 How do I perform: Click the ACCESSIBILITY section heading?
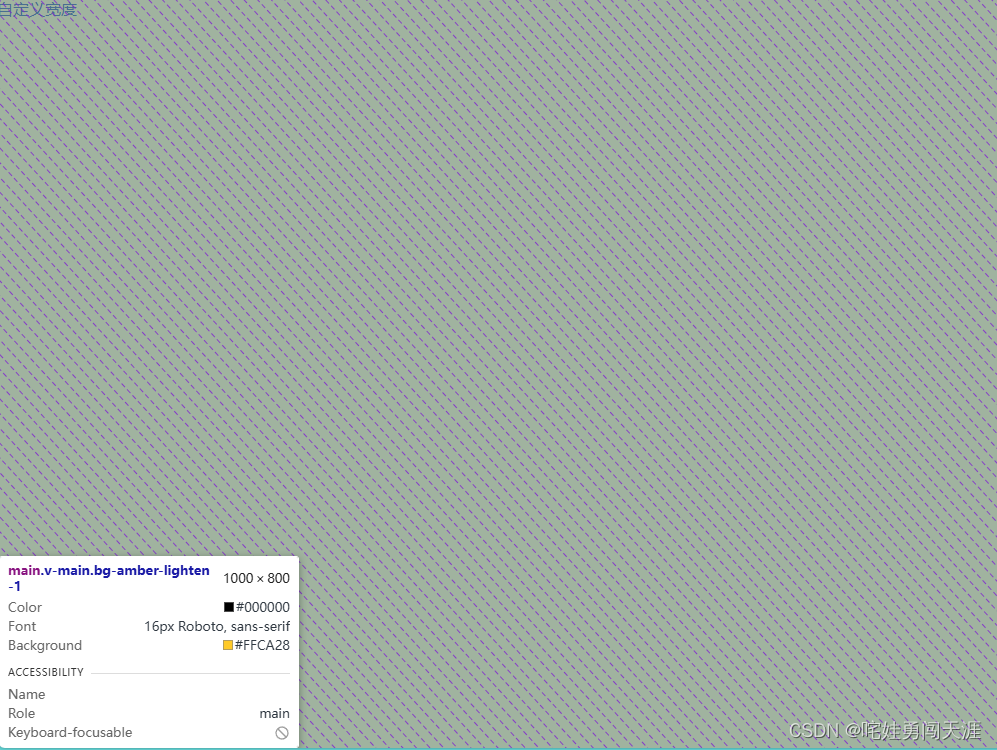pyautogui.click(x=46, y=672)
